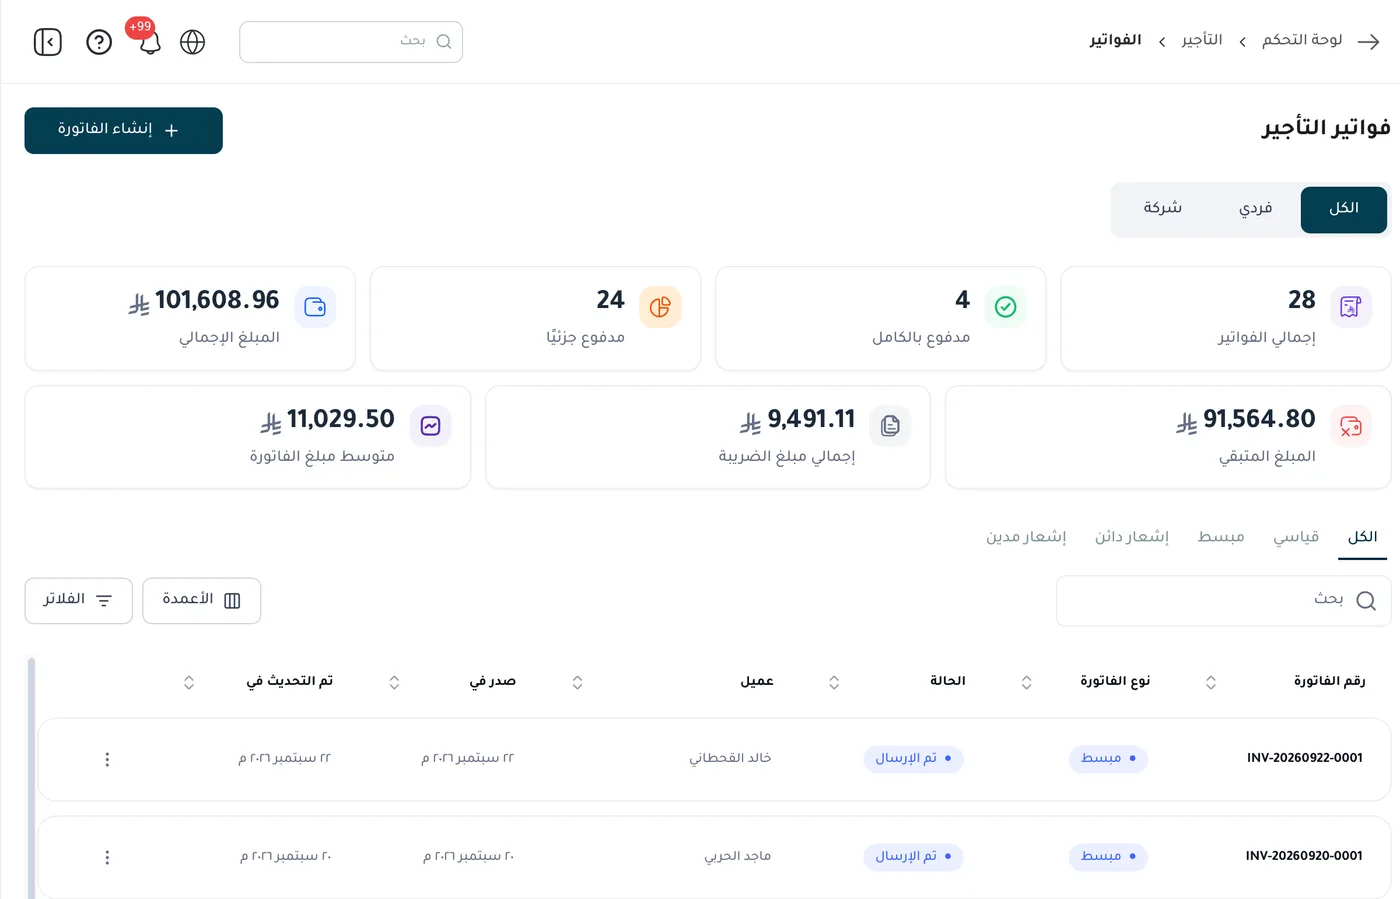Click the 28 total invoices count

[1302, 300]
